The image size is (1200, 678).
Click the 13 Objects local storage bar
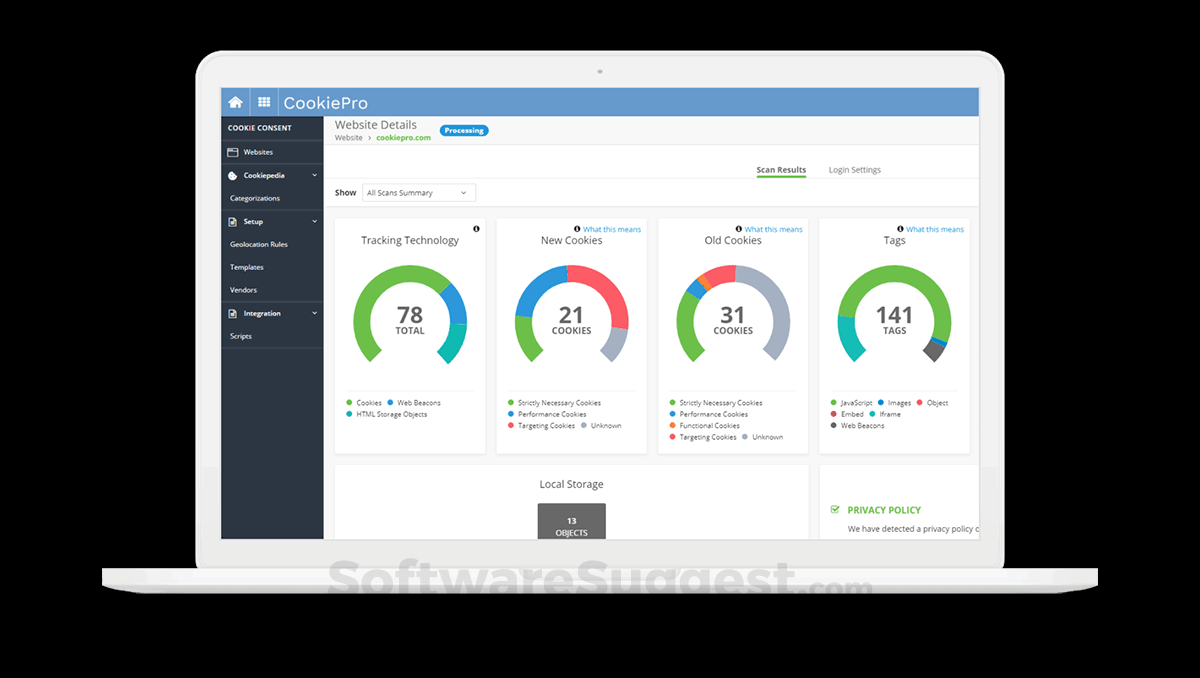coord(572,521)
